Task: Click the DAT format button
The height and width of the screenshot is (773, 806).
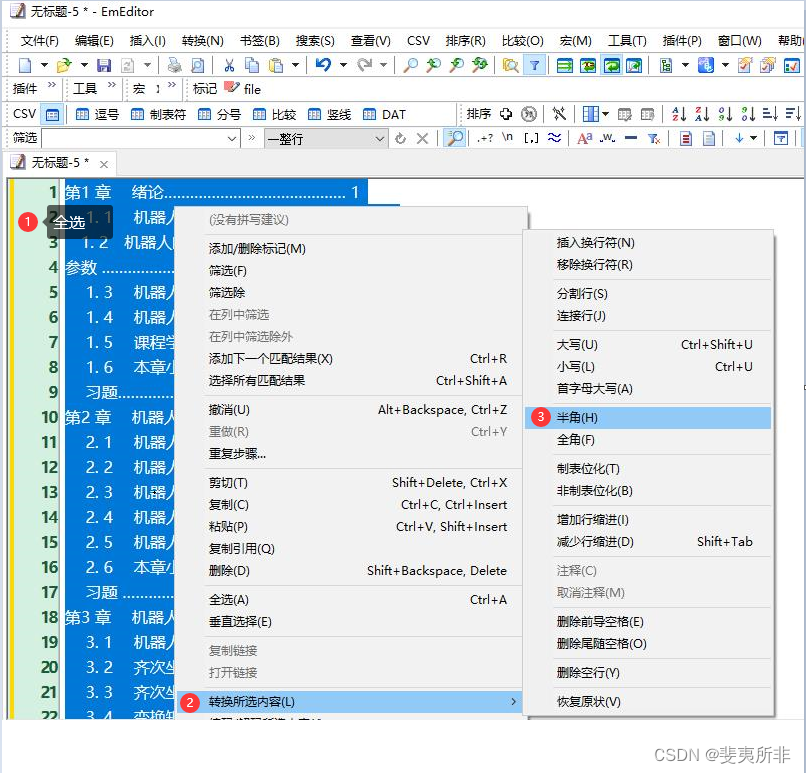Action: click(x=384, y=114)
